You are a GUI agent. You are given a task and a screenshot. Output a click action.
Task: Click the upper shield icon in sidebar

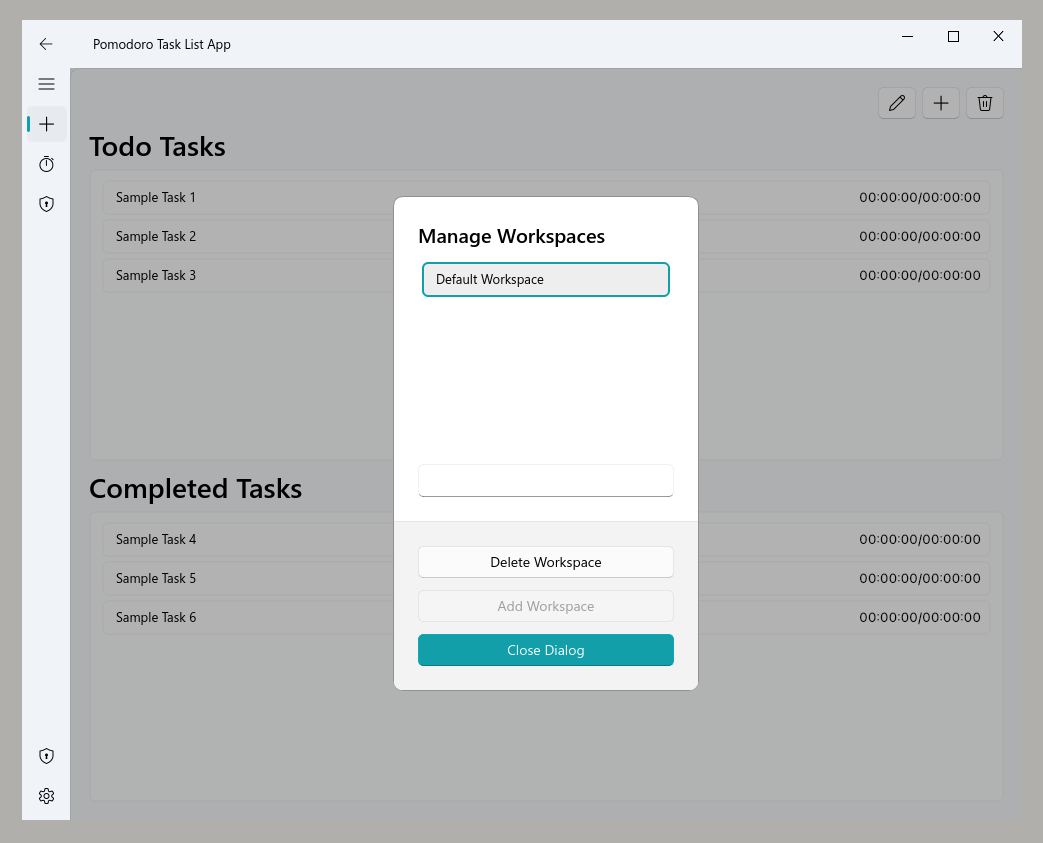(x=47, y=204)
